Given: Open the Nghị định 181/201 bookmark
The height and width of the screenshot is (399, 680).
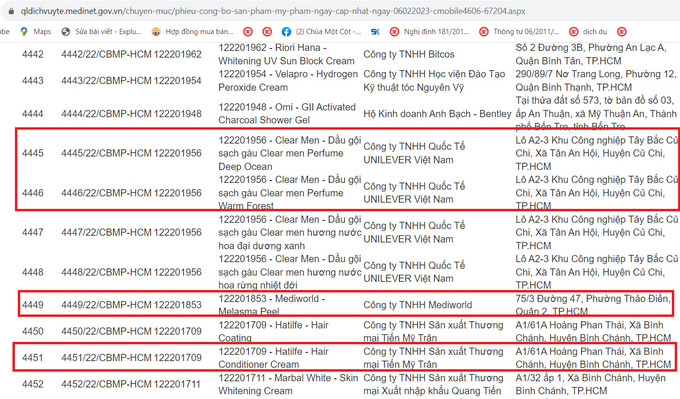Looking at the screenshot, I should (430, 32).
